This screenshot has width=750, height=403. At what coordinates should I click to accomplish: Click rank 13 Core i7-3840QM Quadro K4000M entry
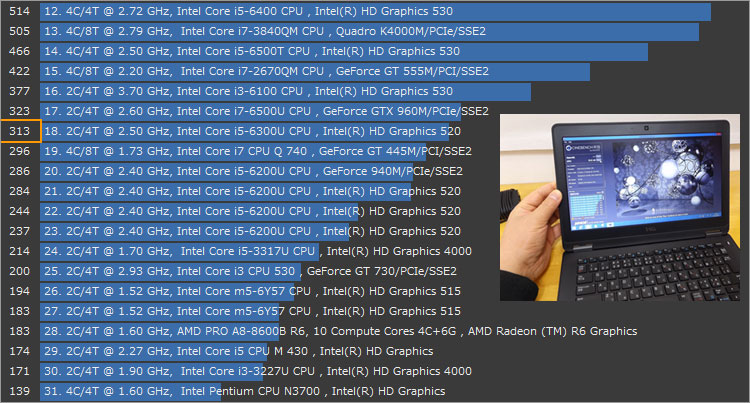[x=265, y=31]
